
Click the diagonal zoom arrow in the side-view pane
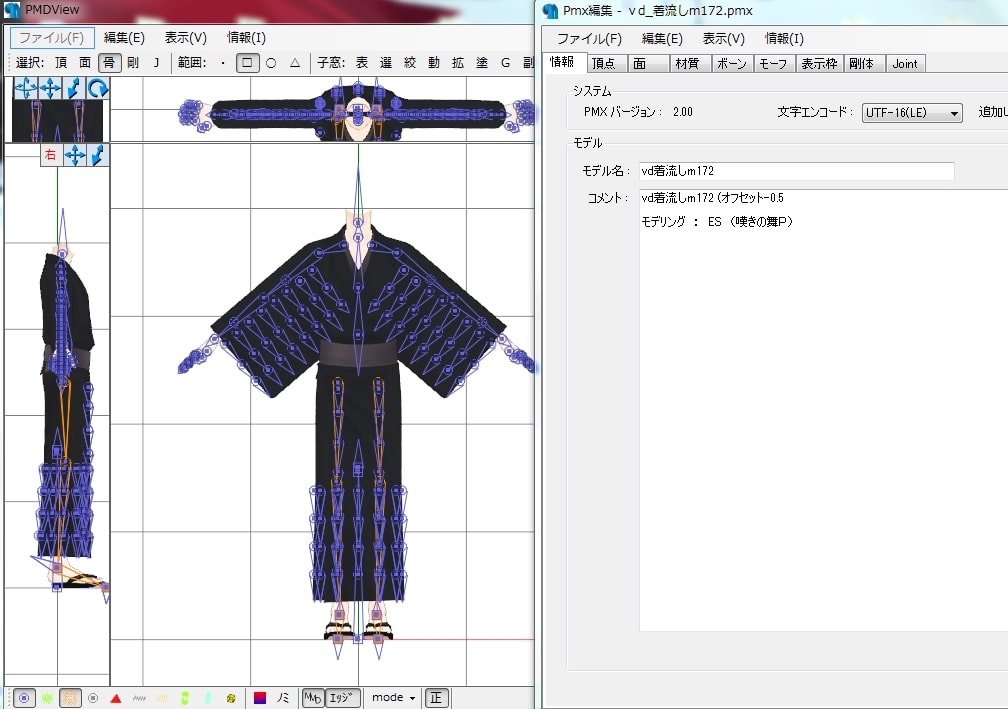[x=98, y=155]
